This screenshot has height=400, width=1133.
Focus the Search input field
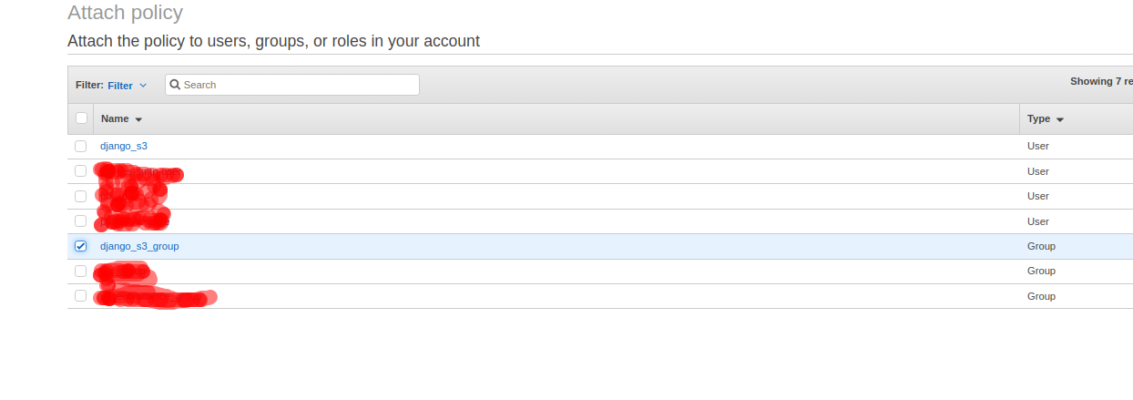(x=292, y=84)
